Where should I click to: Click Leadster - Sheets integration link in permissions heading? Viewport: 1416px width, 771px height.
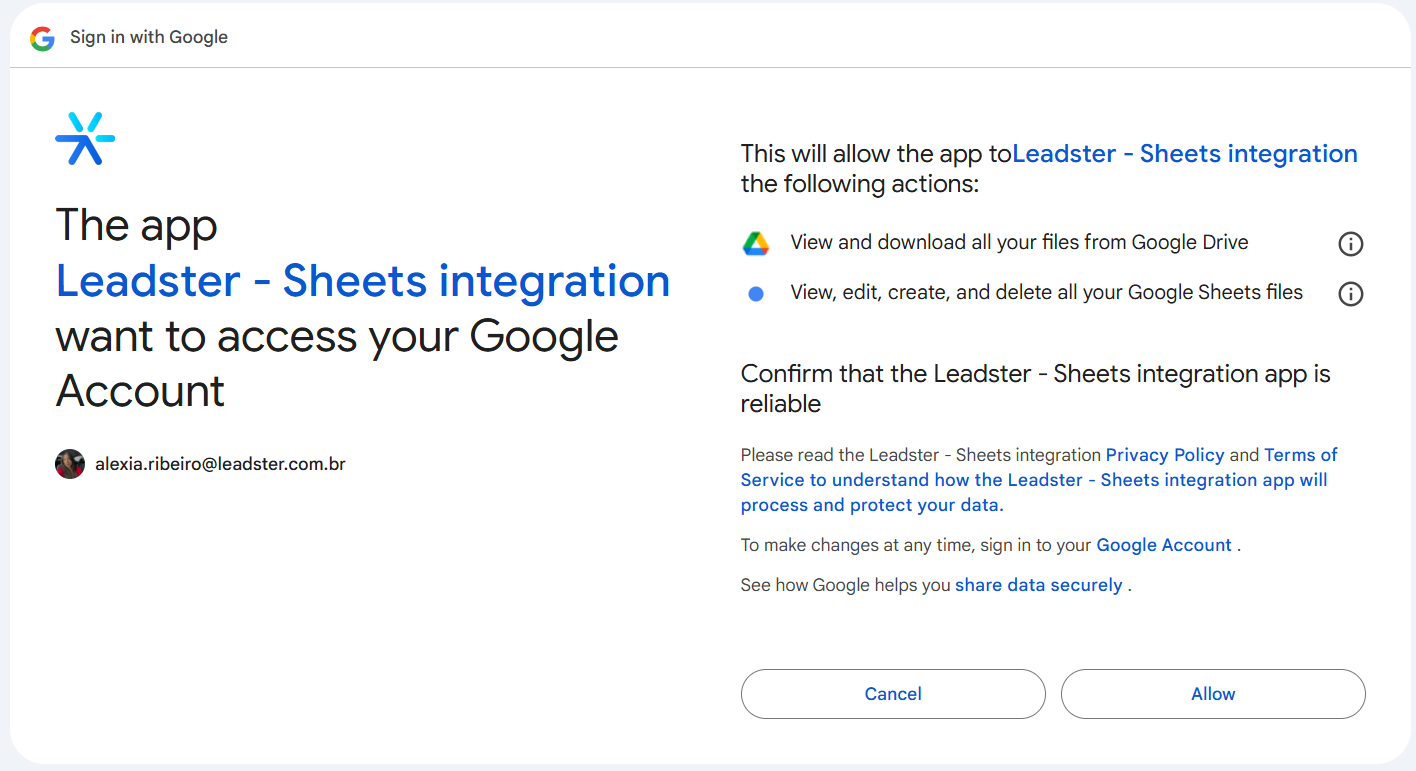(1184, 154)
